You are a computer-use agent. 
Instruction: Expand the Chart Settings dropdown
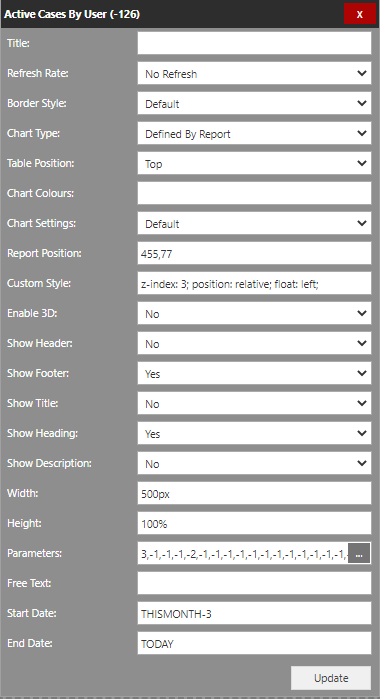click(x=254, y=223)
